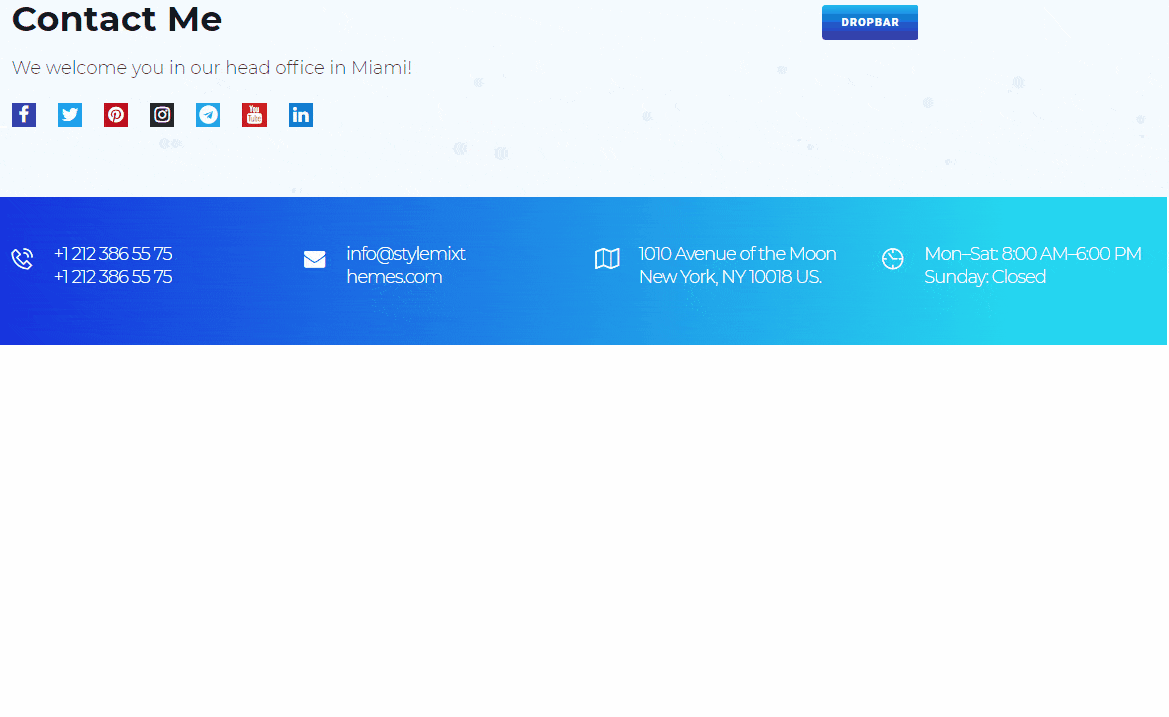Open the Telegram social icon

point(208,115)
